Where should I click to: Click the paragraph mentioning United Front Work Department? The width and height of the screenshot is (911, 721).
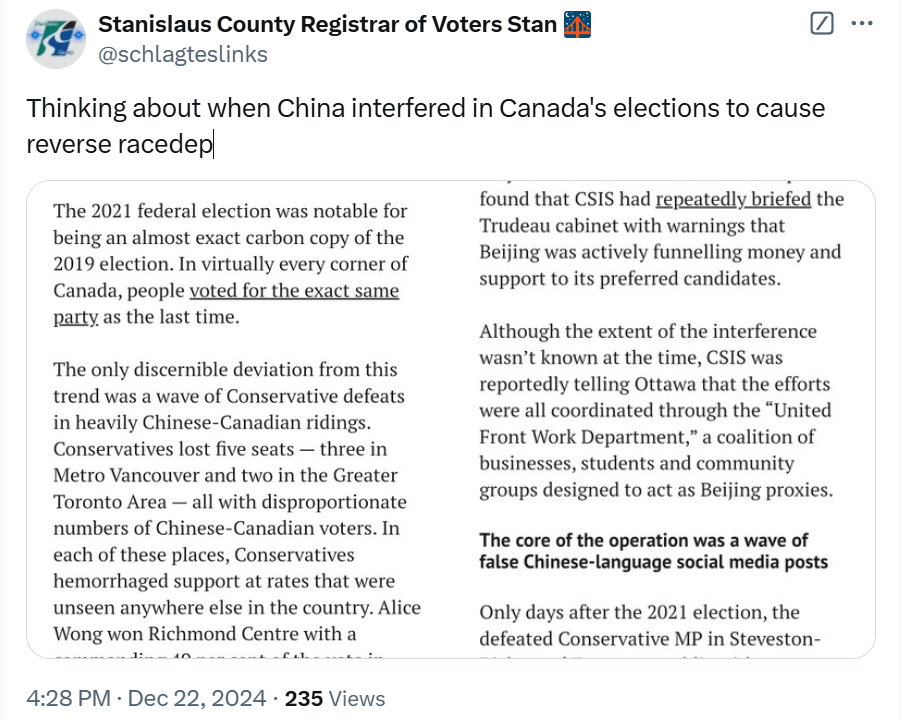pos(656,410)
